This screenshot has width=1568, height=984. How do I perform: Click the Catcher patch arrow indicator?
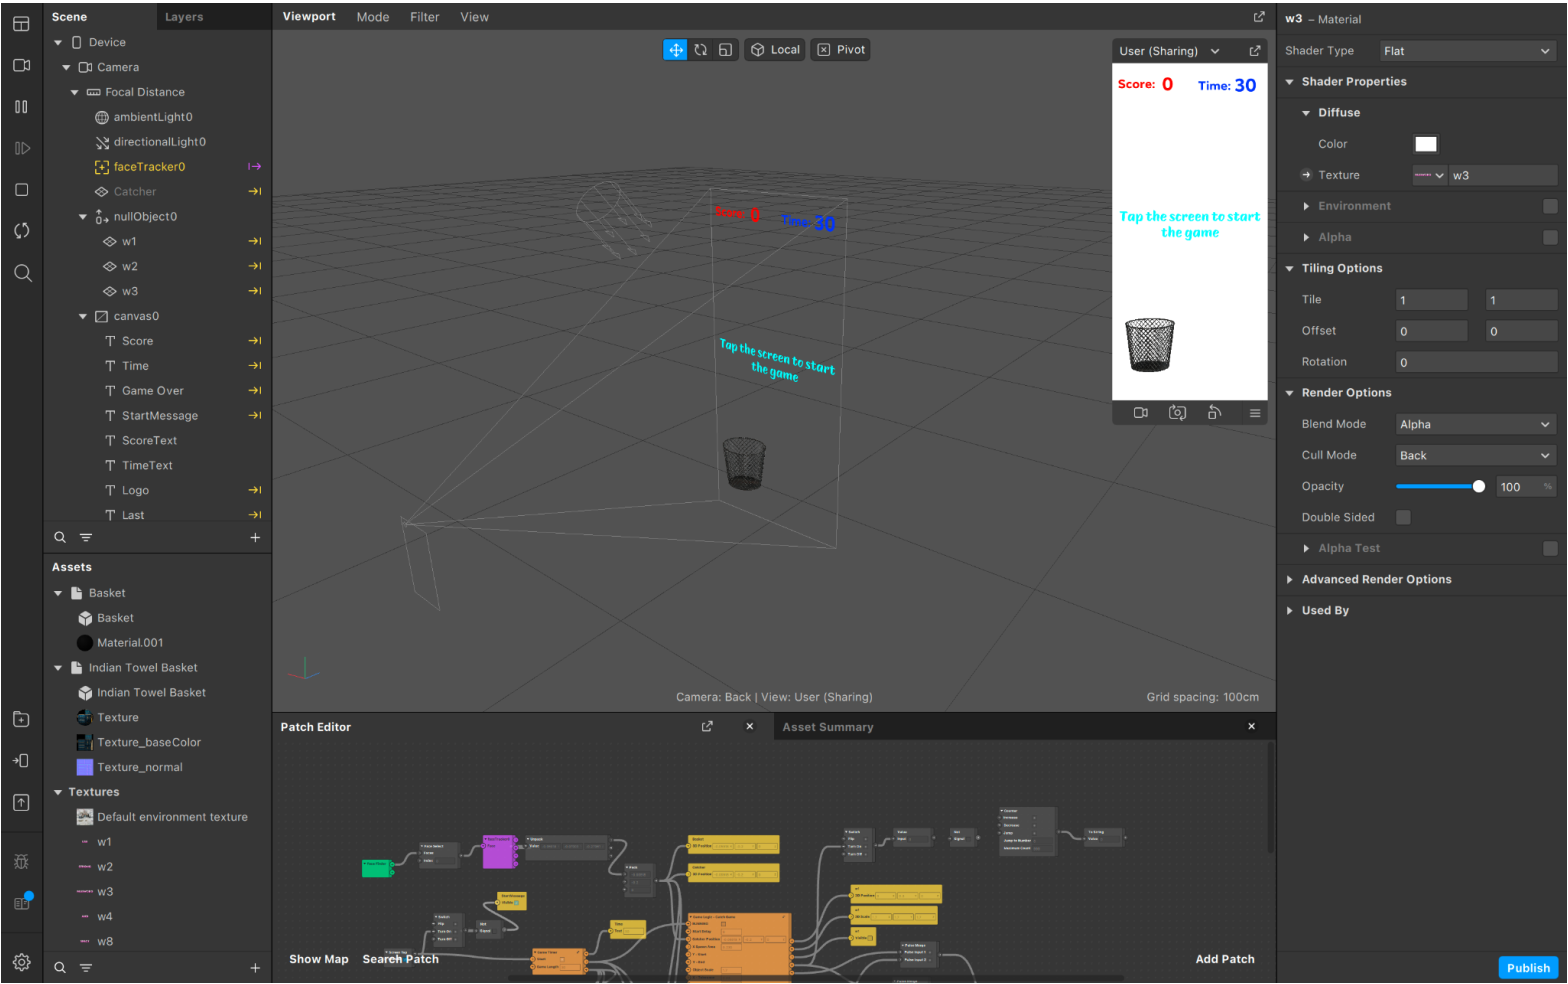pos(255,192)
